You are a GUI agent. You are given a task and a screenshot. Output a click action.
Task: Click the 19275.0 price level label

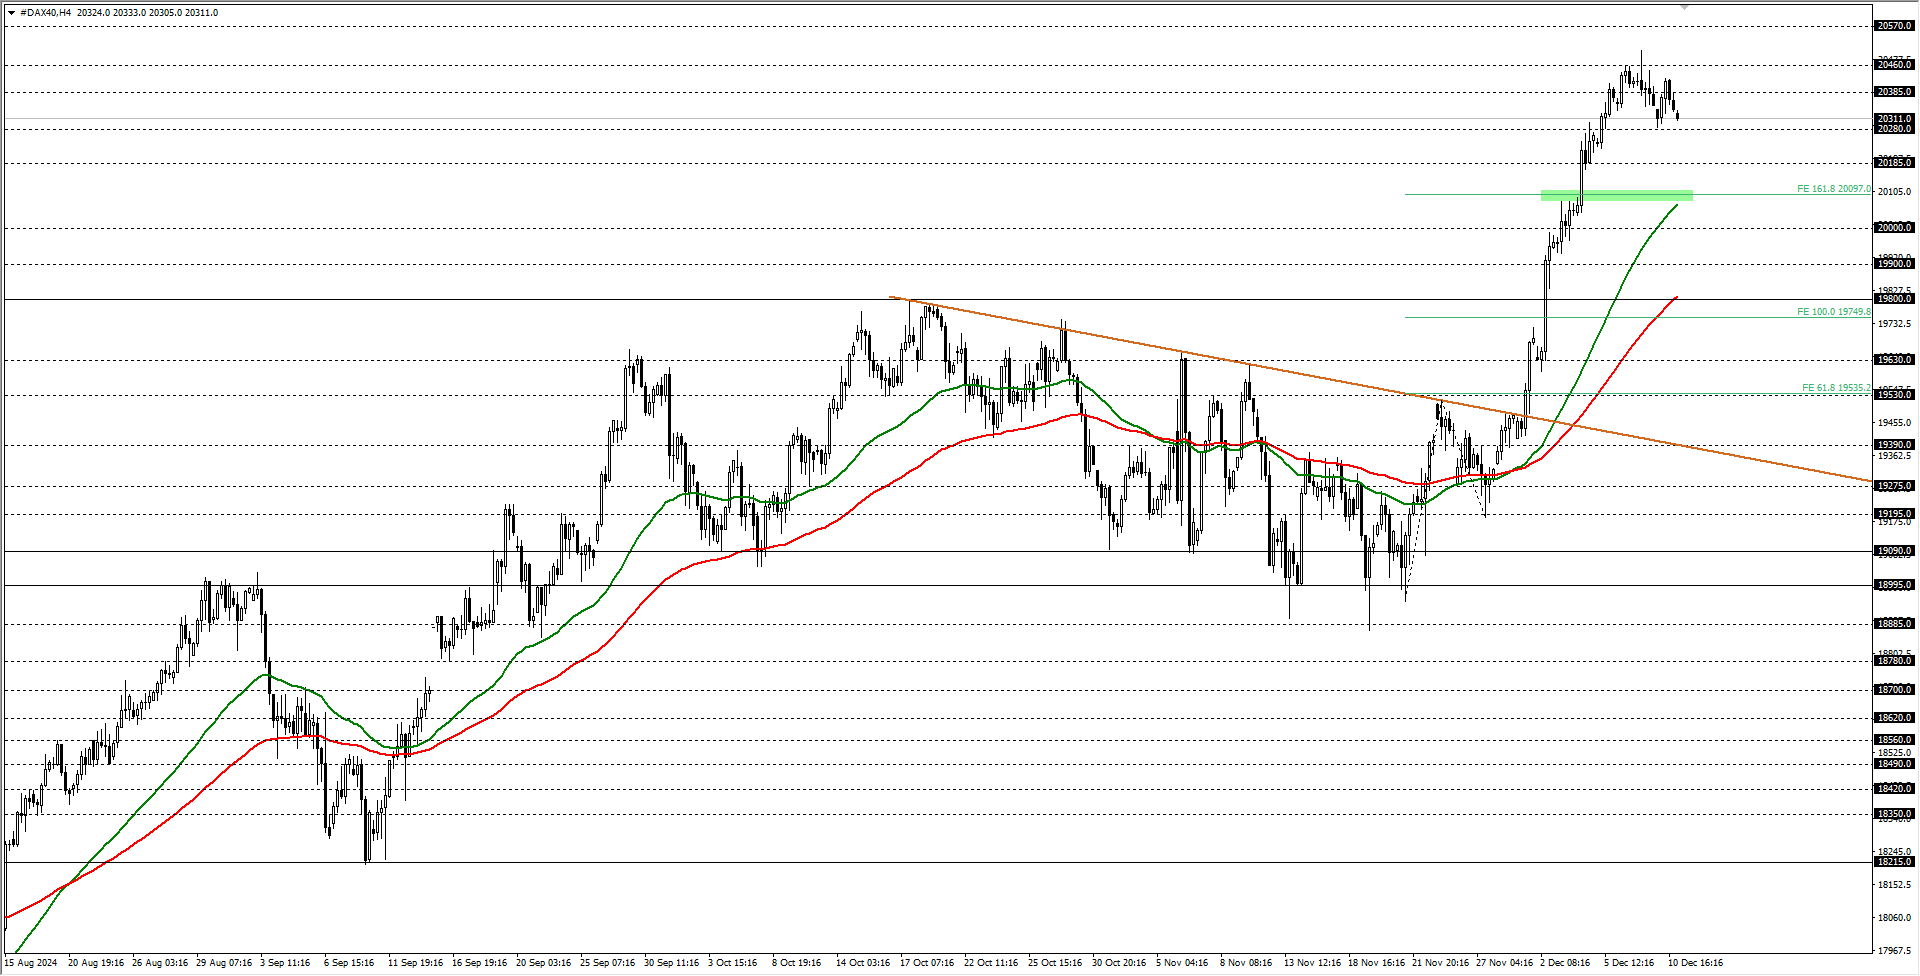coord(1895,486)
